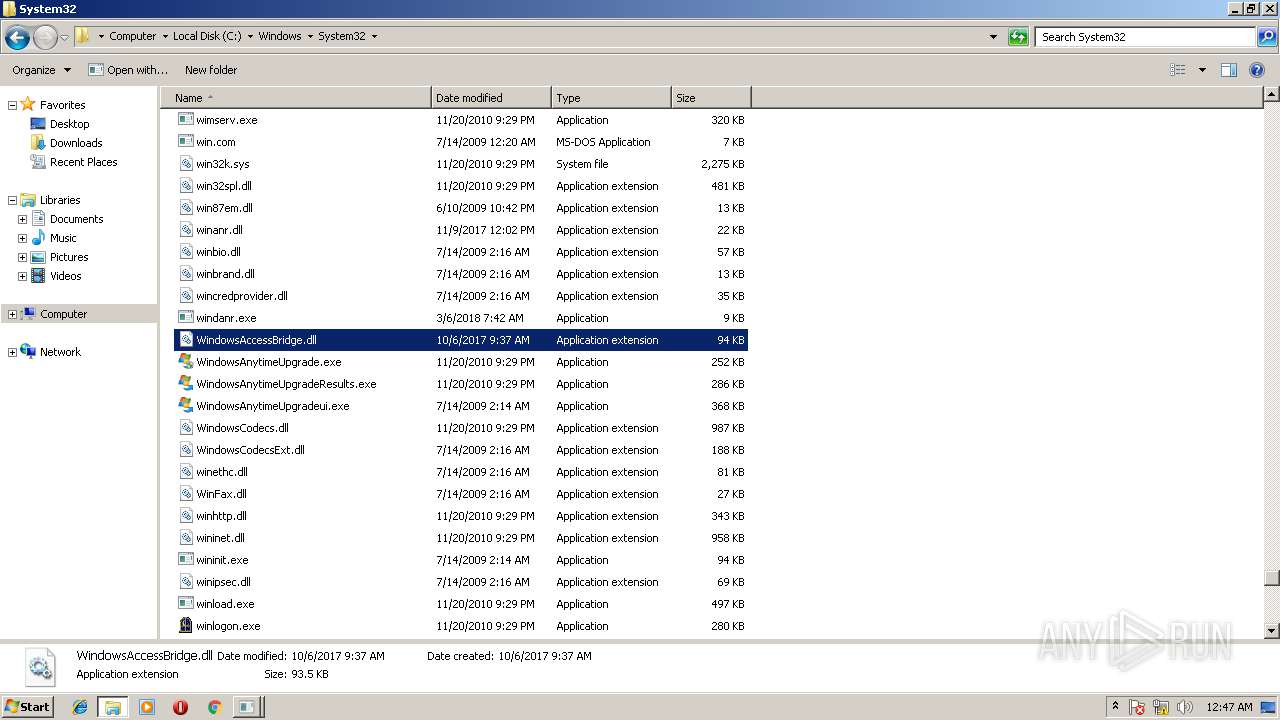
Task: Click vertical scrollbar up arrow
Action: tap(1271, 95)
